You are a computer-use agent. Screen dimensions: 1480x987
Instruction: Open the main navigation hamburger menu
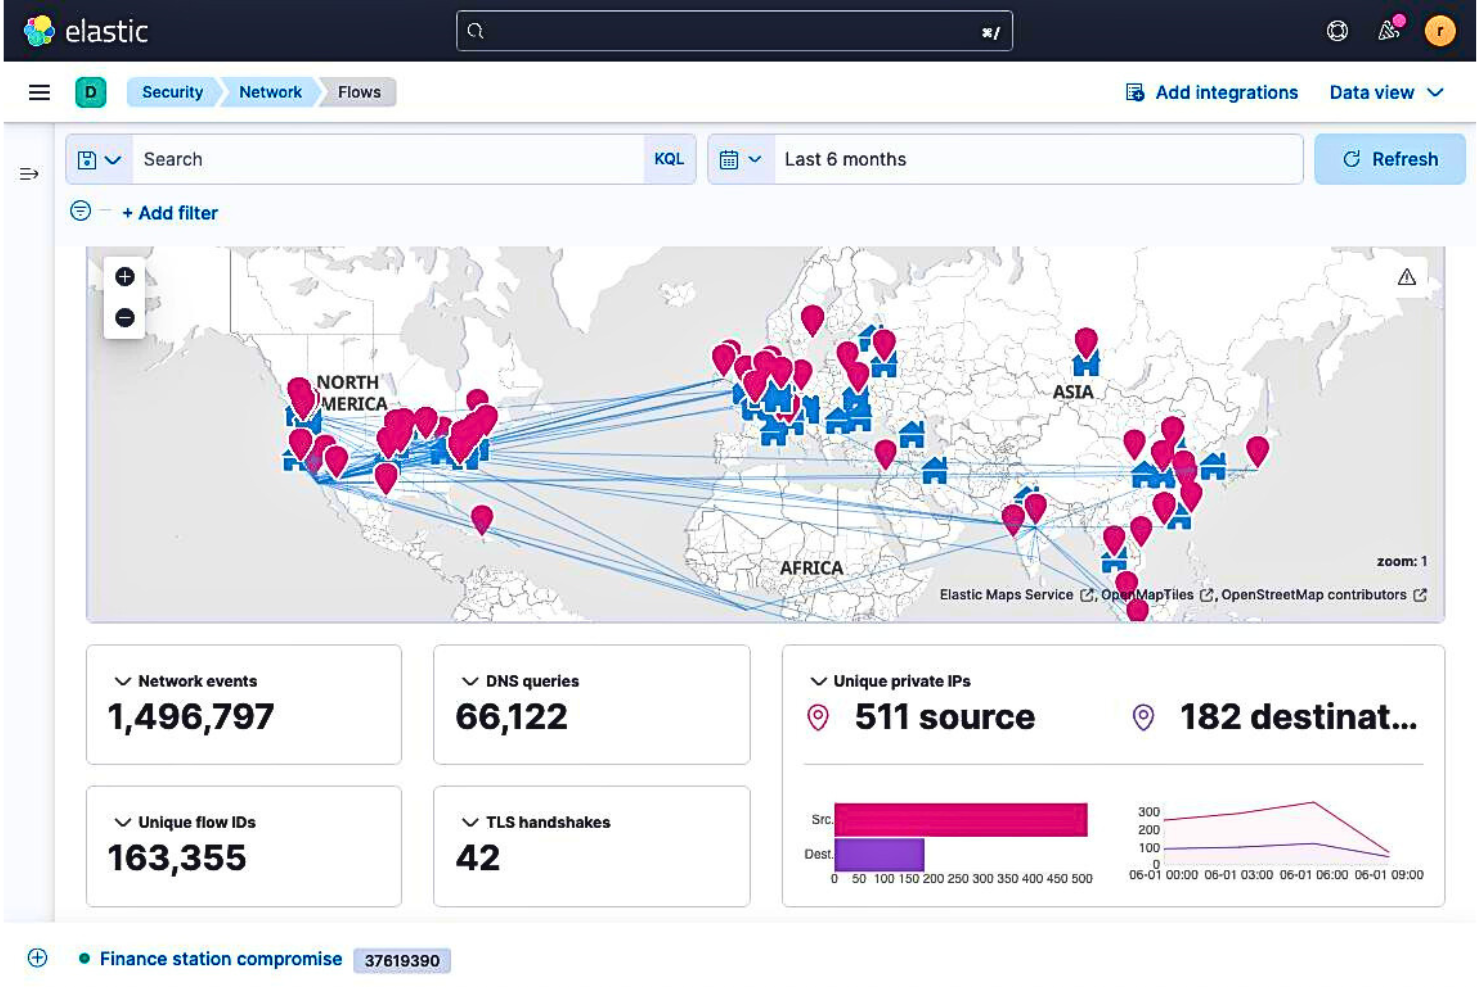pyautogui.click(x=40, y=92)
